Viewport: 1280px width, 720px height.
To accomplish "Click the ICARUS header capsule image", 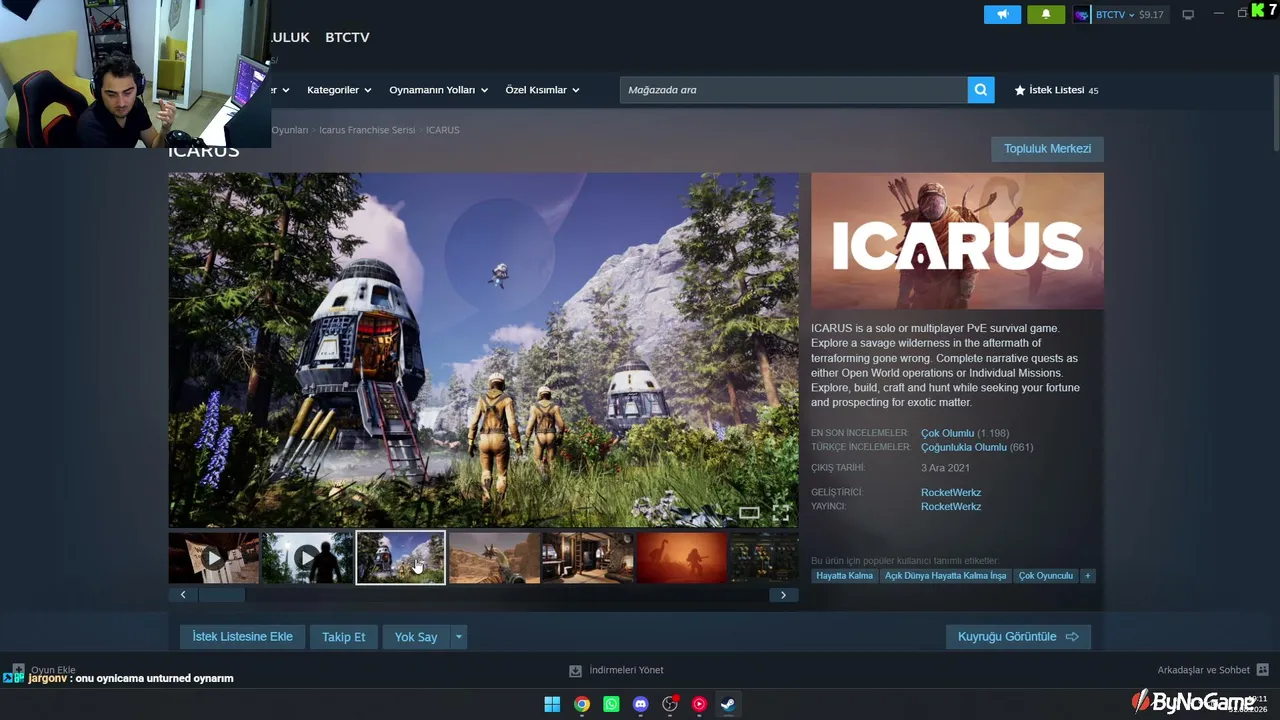I will tap(957, 241).
